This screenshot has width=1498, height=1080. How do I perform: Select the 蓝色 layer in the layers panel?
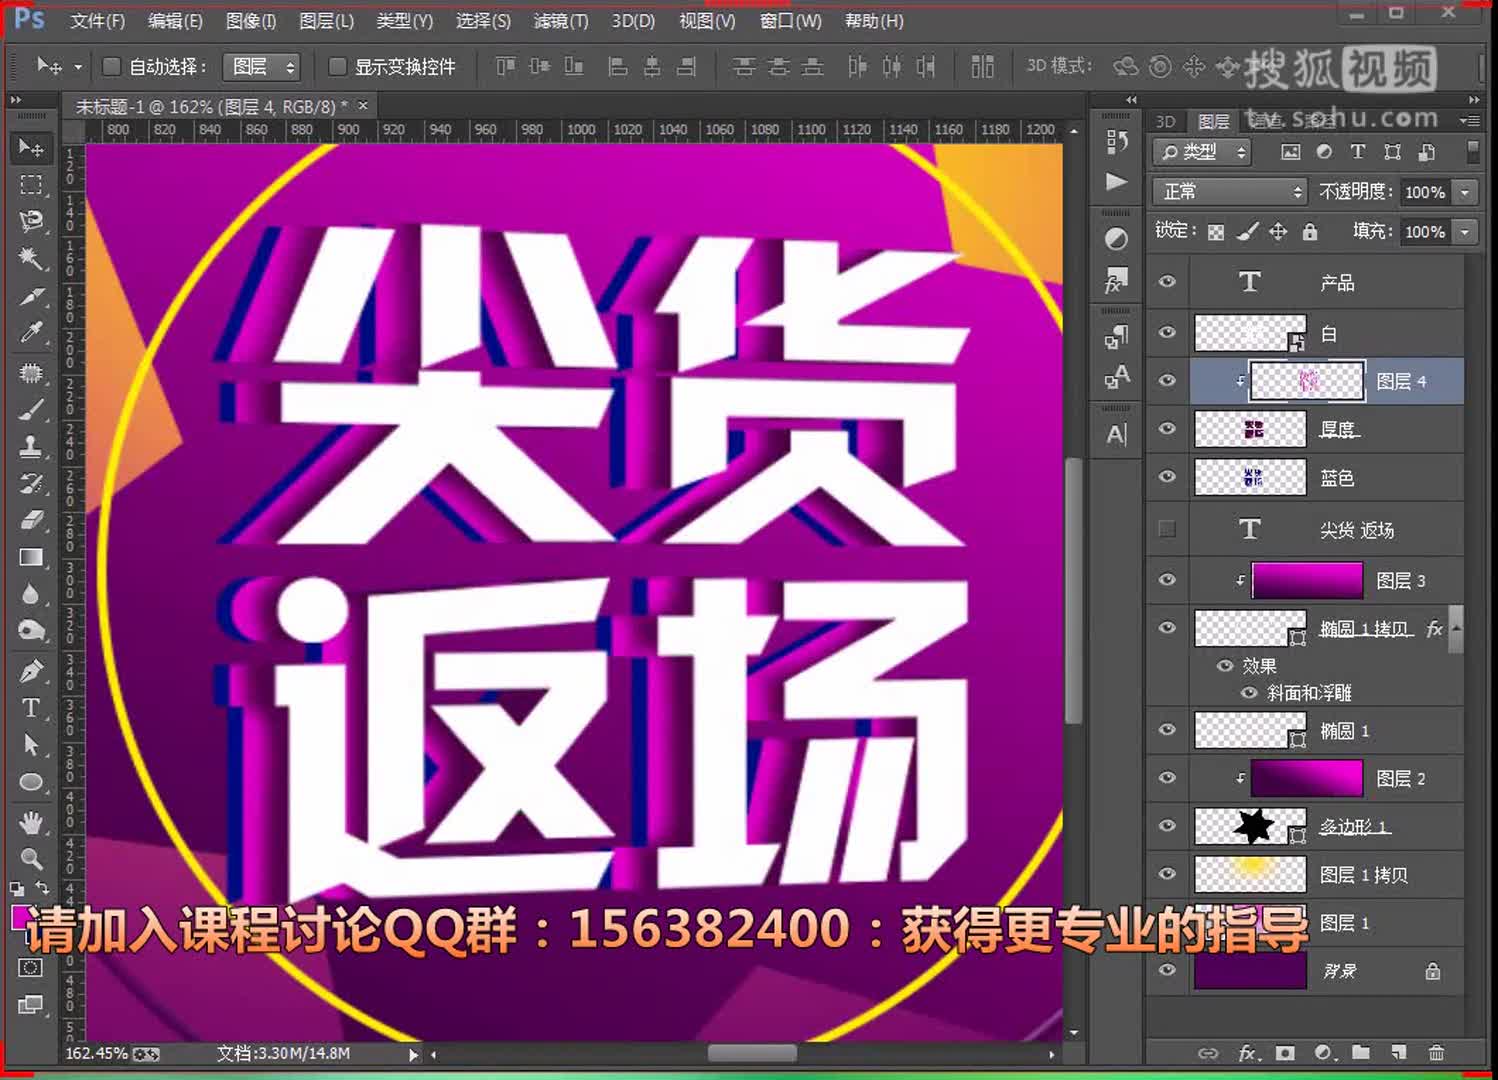click(1336, 478)
